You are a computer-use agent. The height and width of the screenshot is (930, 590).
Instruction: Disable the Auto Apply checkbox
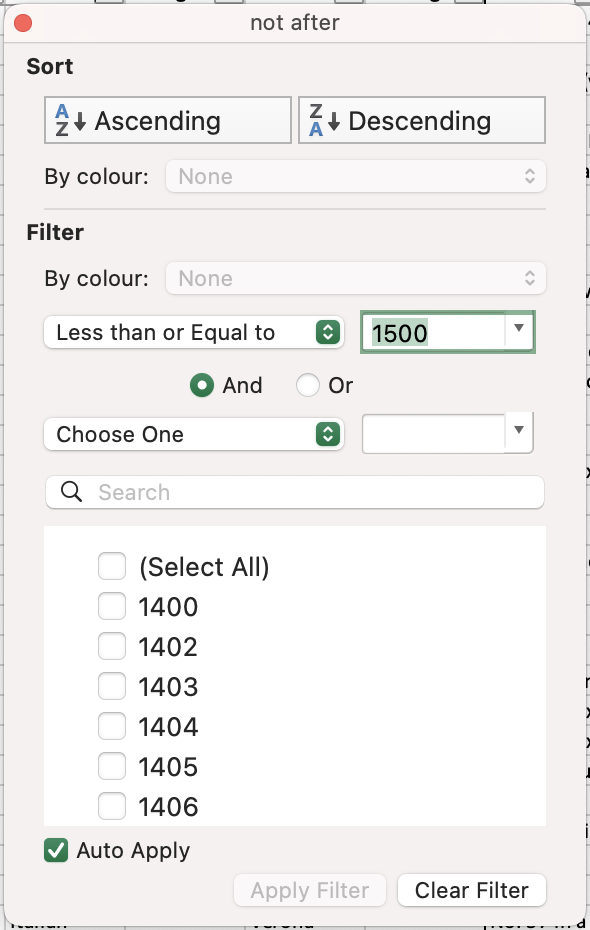56,850
